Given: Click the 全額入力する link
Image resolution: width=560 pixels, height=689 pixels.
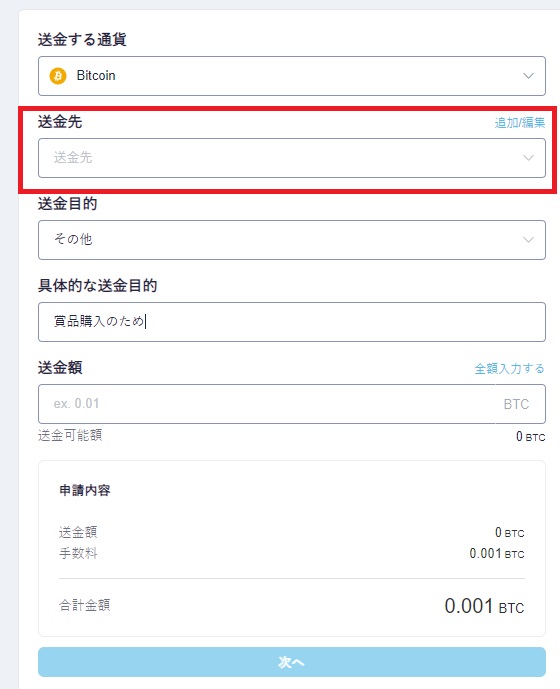Looking at the screenshot, I should pos(509,368).
